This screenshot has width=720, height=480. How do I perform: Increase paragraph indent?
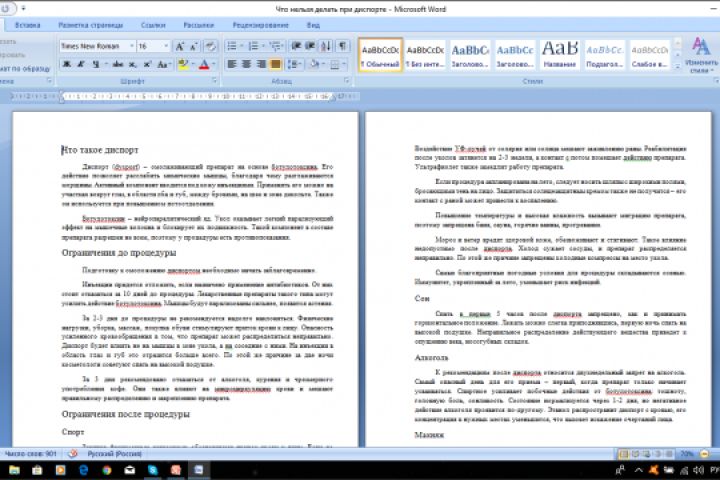310,46
